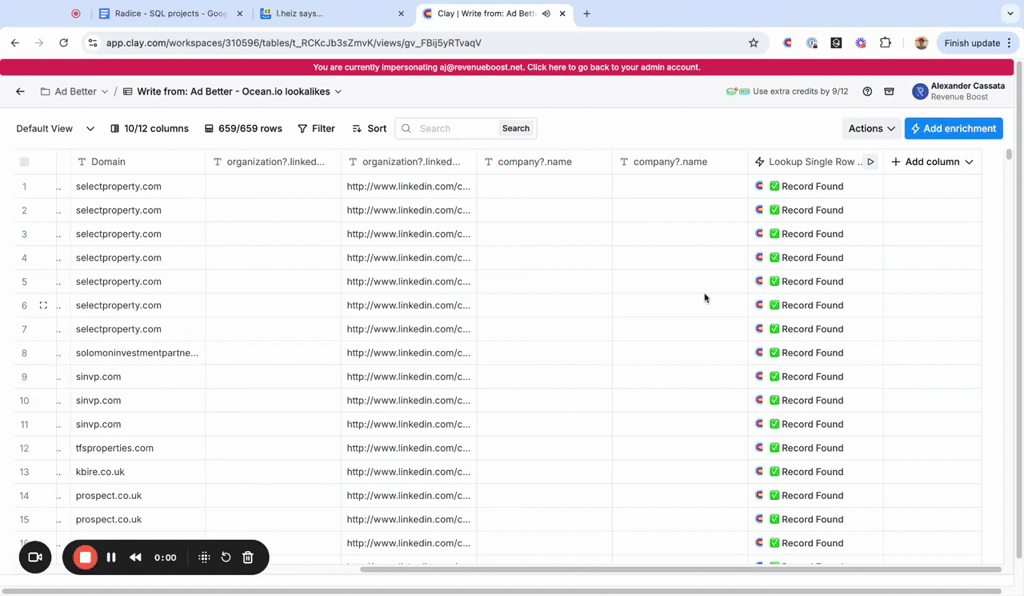Viewport: 1024px width, 596px height.
Task: Expand the Actions dropdown menu
Action: click(871, 128)
